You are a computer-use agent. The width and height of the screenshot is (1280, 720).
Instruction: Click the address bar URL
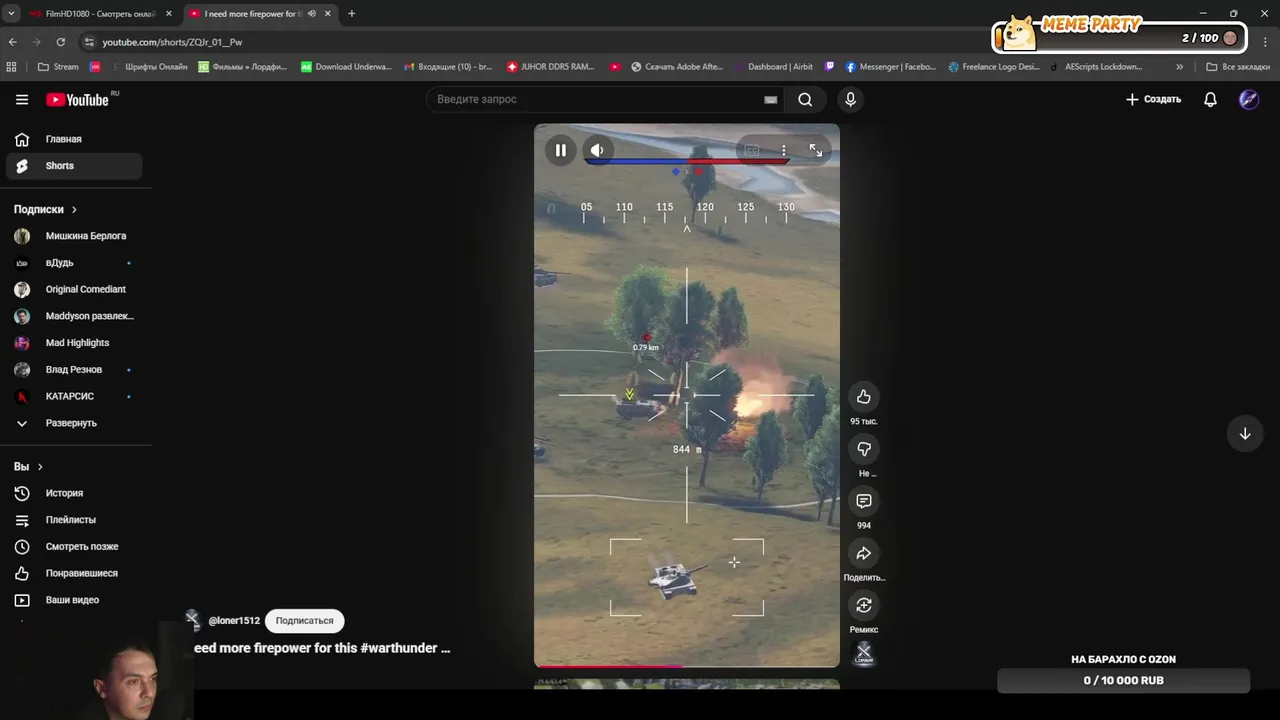click(x=172, y=42)
